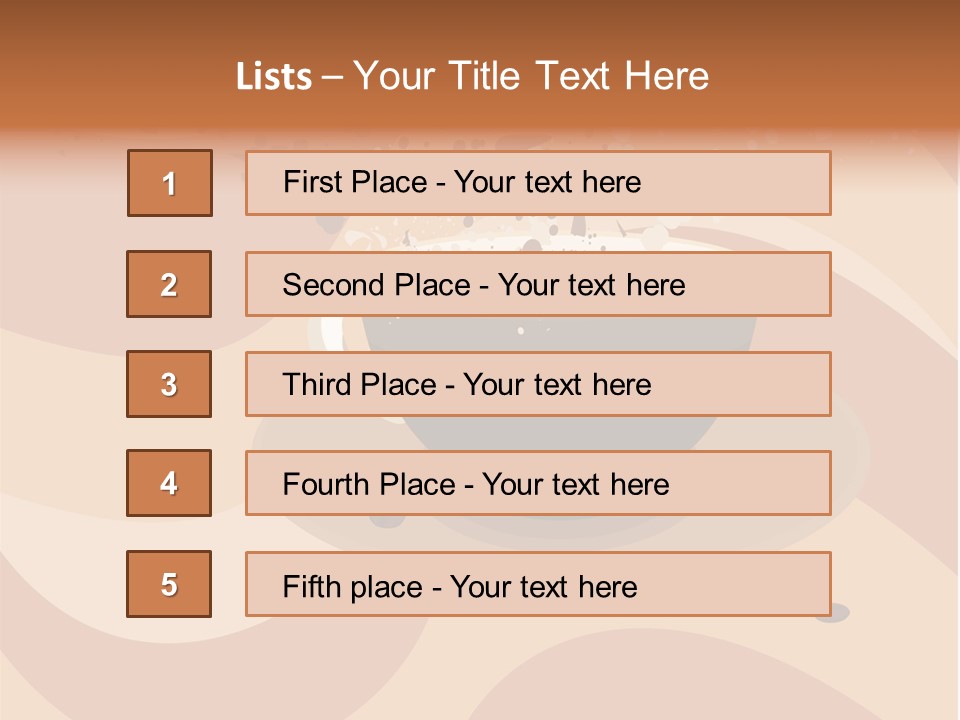
Task: Click the Second Place text box
Action: point(538,284)
